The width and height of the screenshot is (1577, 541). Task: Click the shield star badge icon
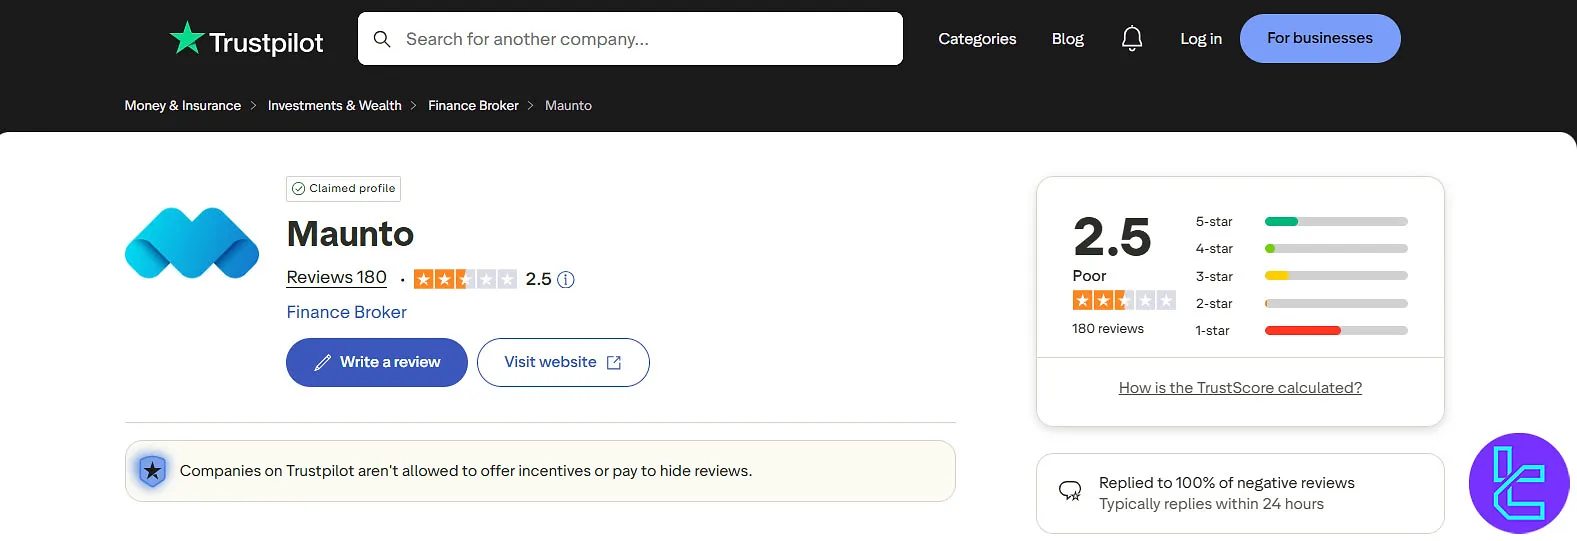tap(152, 471)
